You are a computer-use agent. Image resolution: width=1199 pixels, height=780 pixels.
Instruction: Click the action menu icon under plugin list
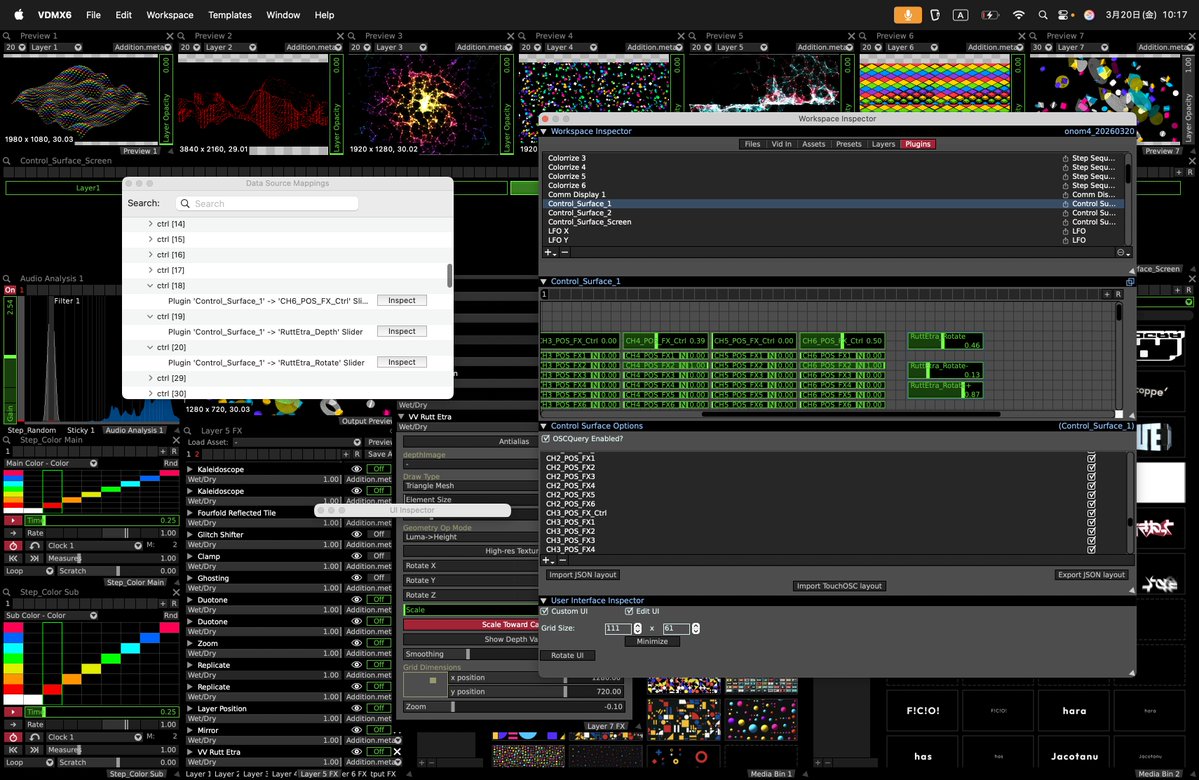(1123, 252)
